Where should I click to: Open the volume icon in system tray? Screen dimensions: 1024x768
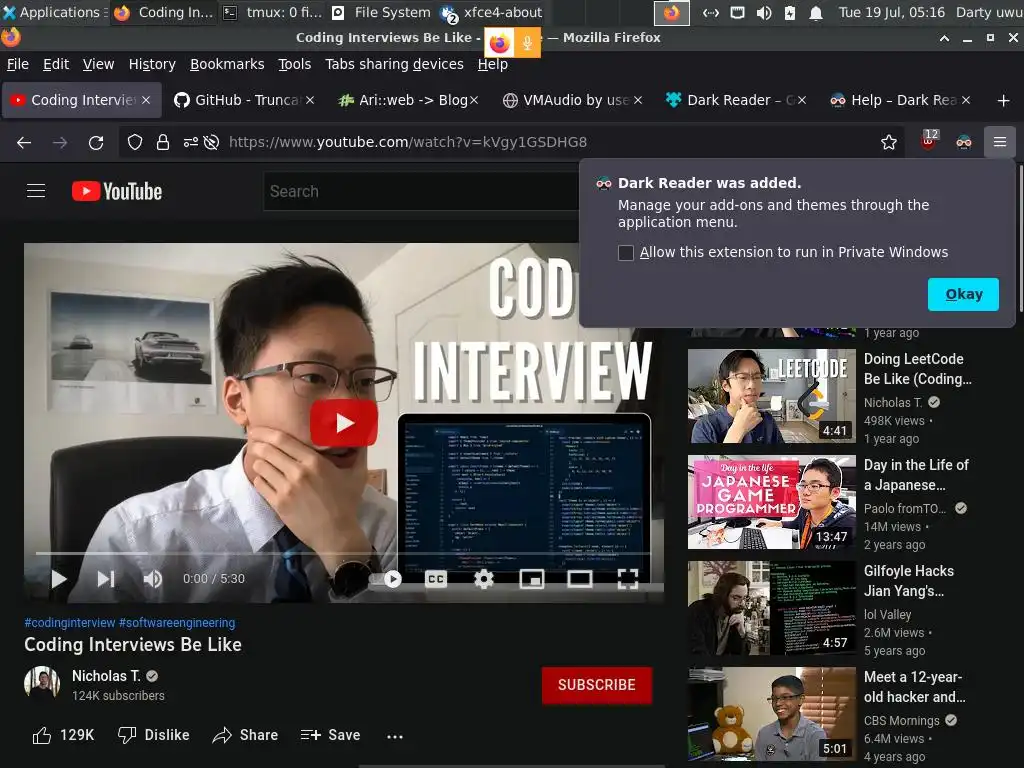click(x=763, y=12)
